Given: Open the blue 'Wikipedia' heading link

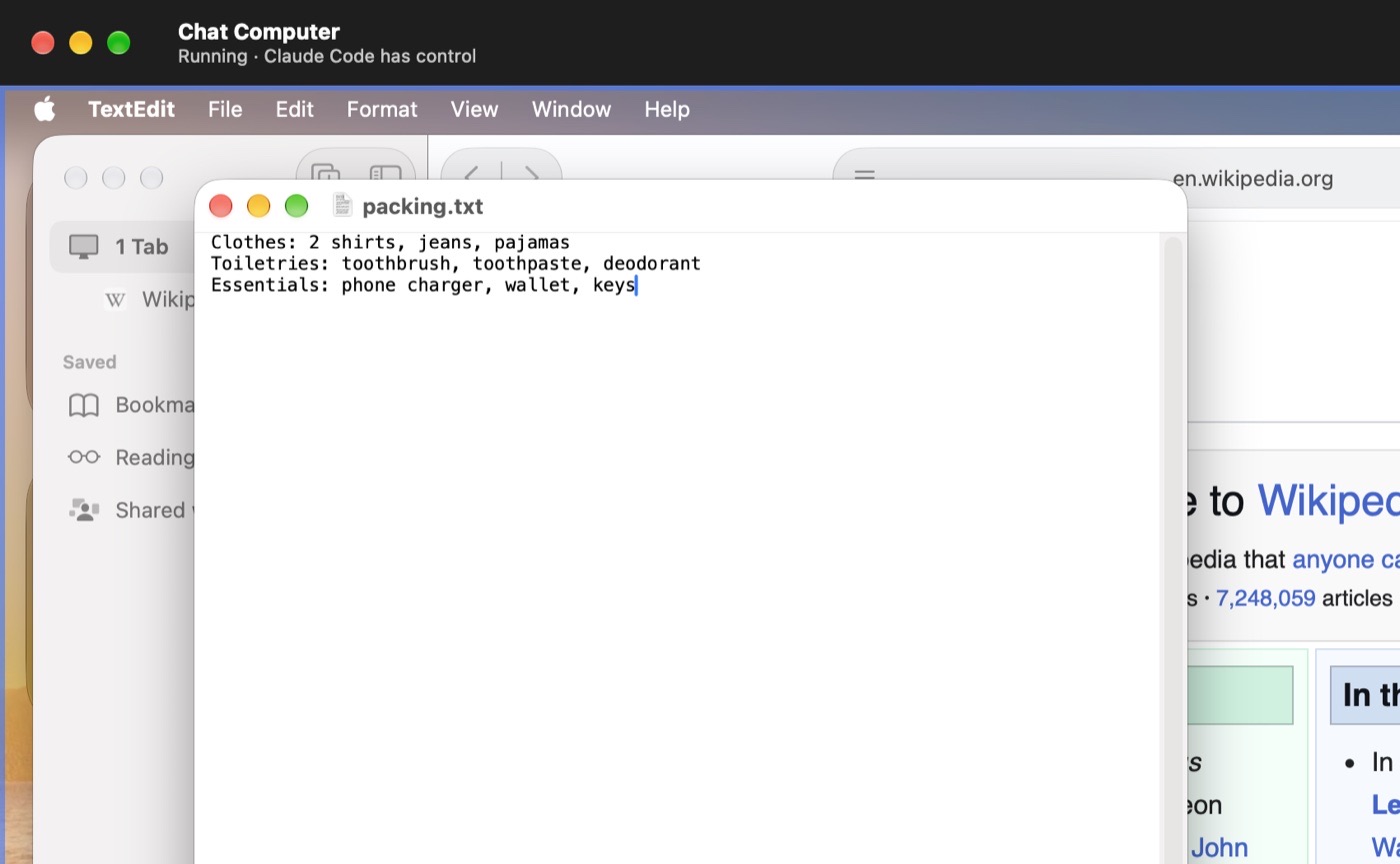Looking at the screenshot, I should pyautogui.click(x=1328, y=501).
